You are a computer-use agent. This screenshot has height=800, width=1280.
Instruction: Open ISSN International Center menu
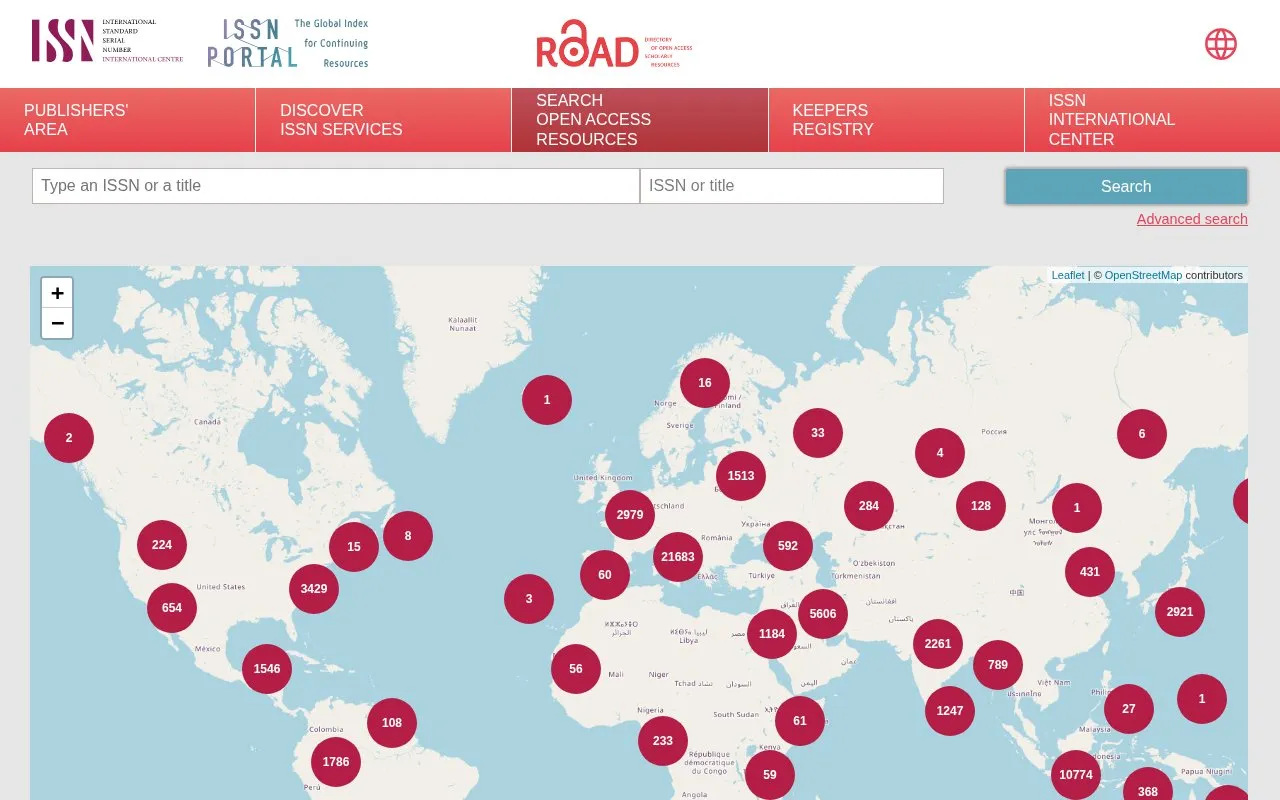click(x=1152, y=120)
